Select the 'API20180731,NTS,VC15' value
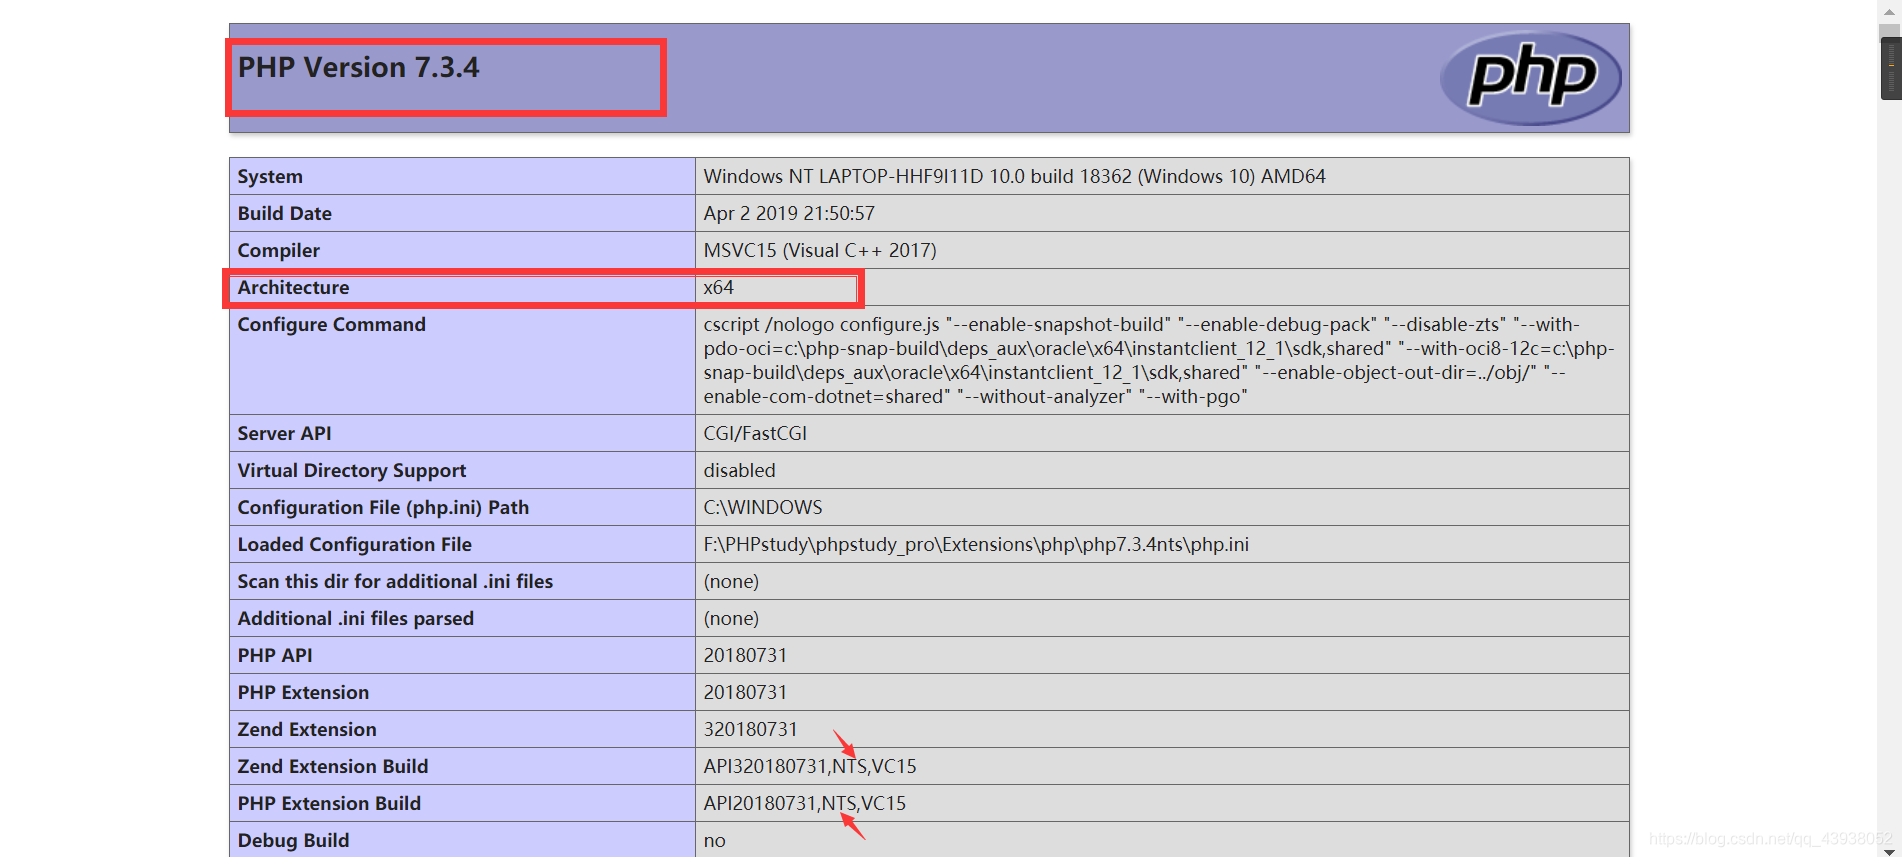This screenshot has width=1902, height=857. point(804,803)
